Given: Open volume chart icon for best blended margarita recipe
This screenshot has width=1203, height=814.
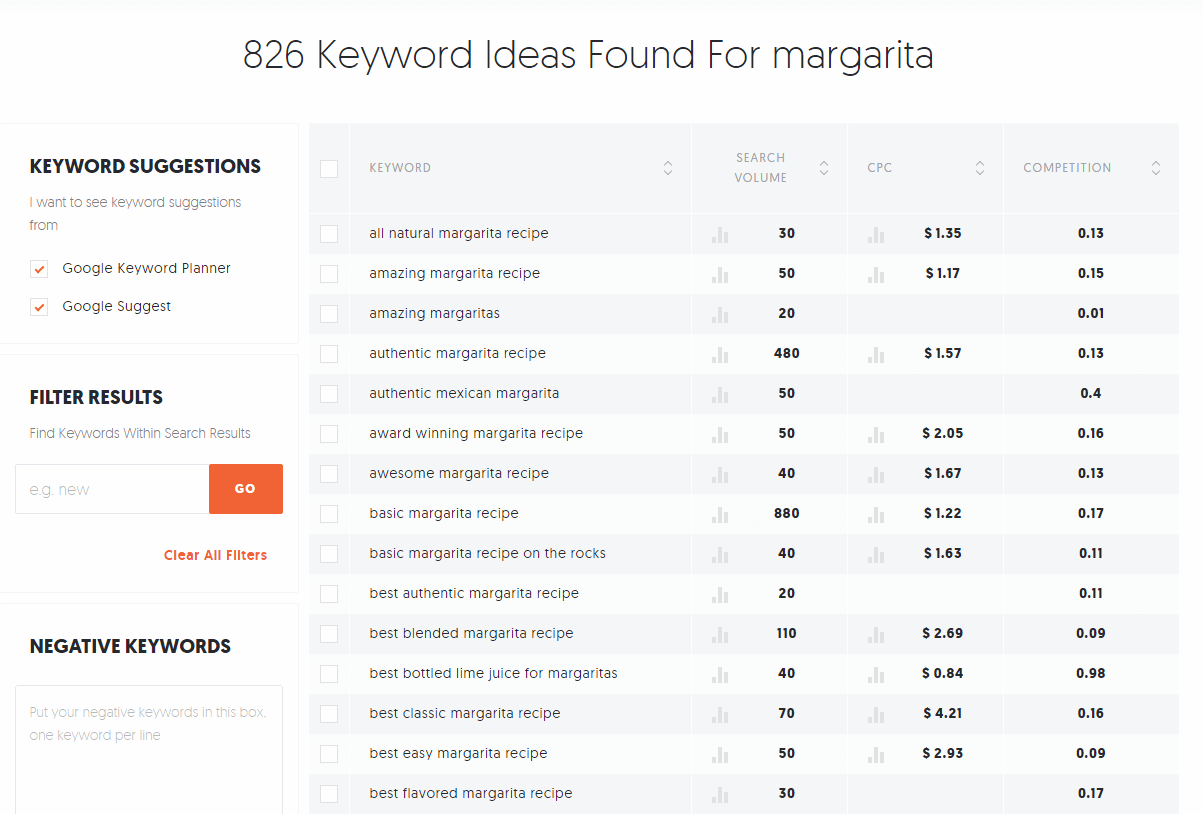Looking at the screenshot, I should pos(720,634).
